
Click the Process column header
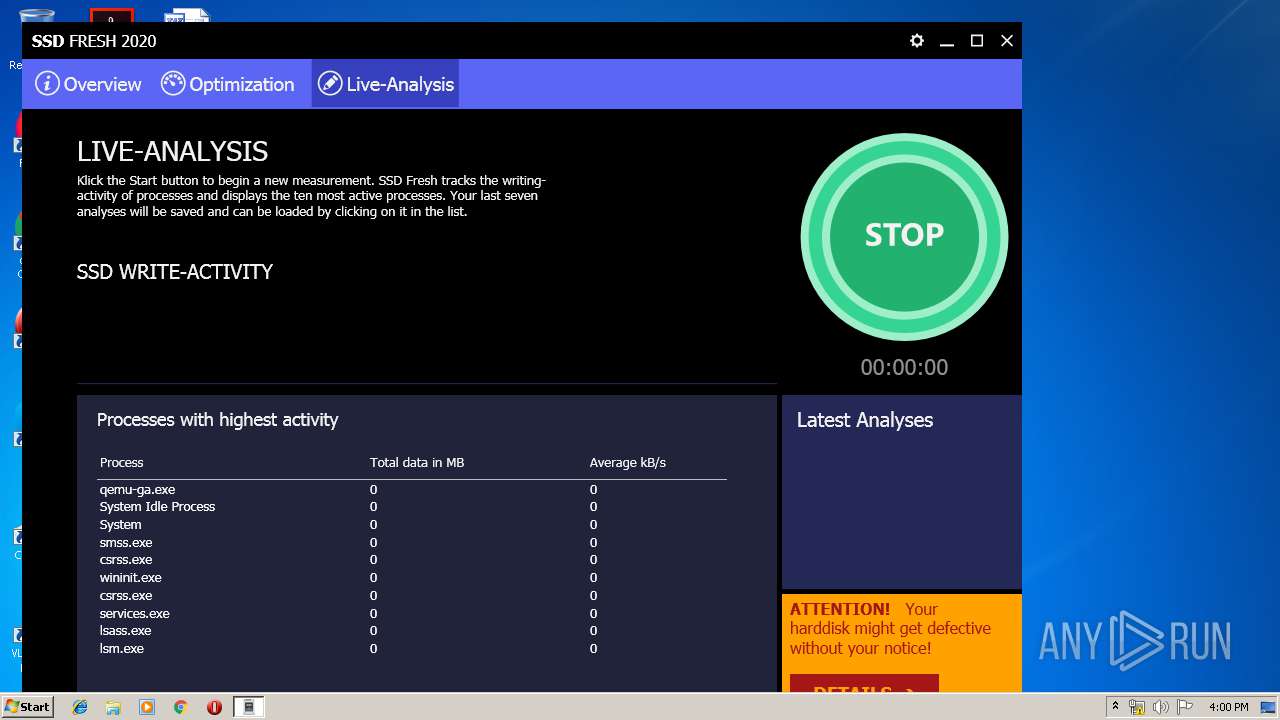(121, 462)
